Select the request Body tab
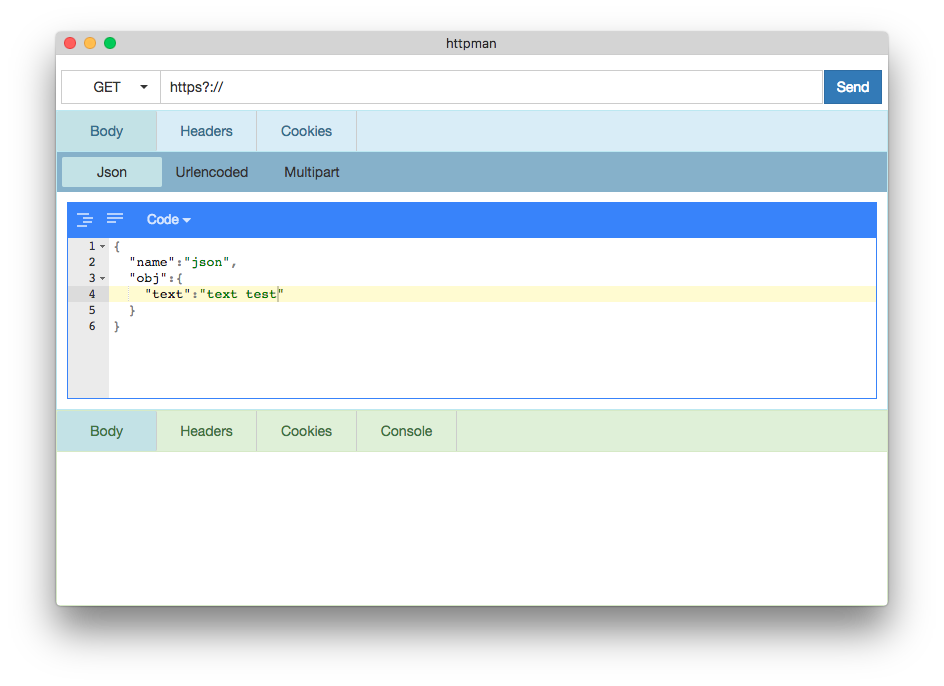 click(107, 131)
